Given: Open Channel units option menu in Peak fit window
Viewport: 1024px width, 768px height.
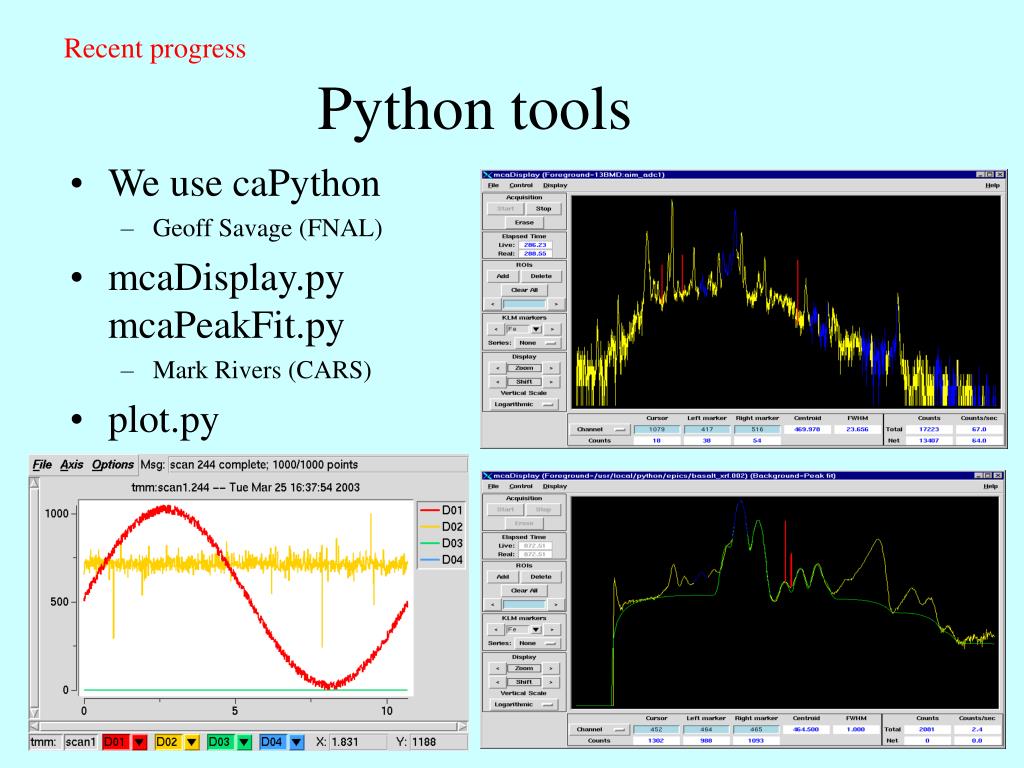Looking at the screenshot, I should click(x=599, y=729).
